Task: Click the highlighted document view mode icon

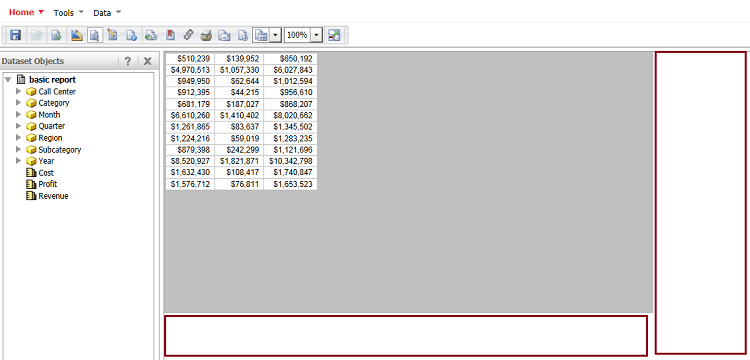Action: coord(95,35)
